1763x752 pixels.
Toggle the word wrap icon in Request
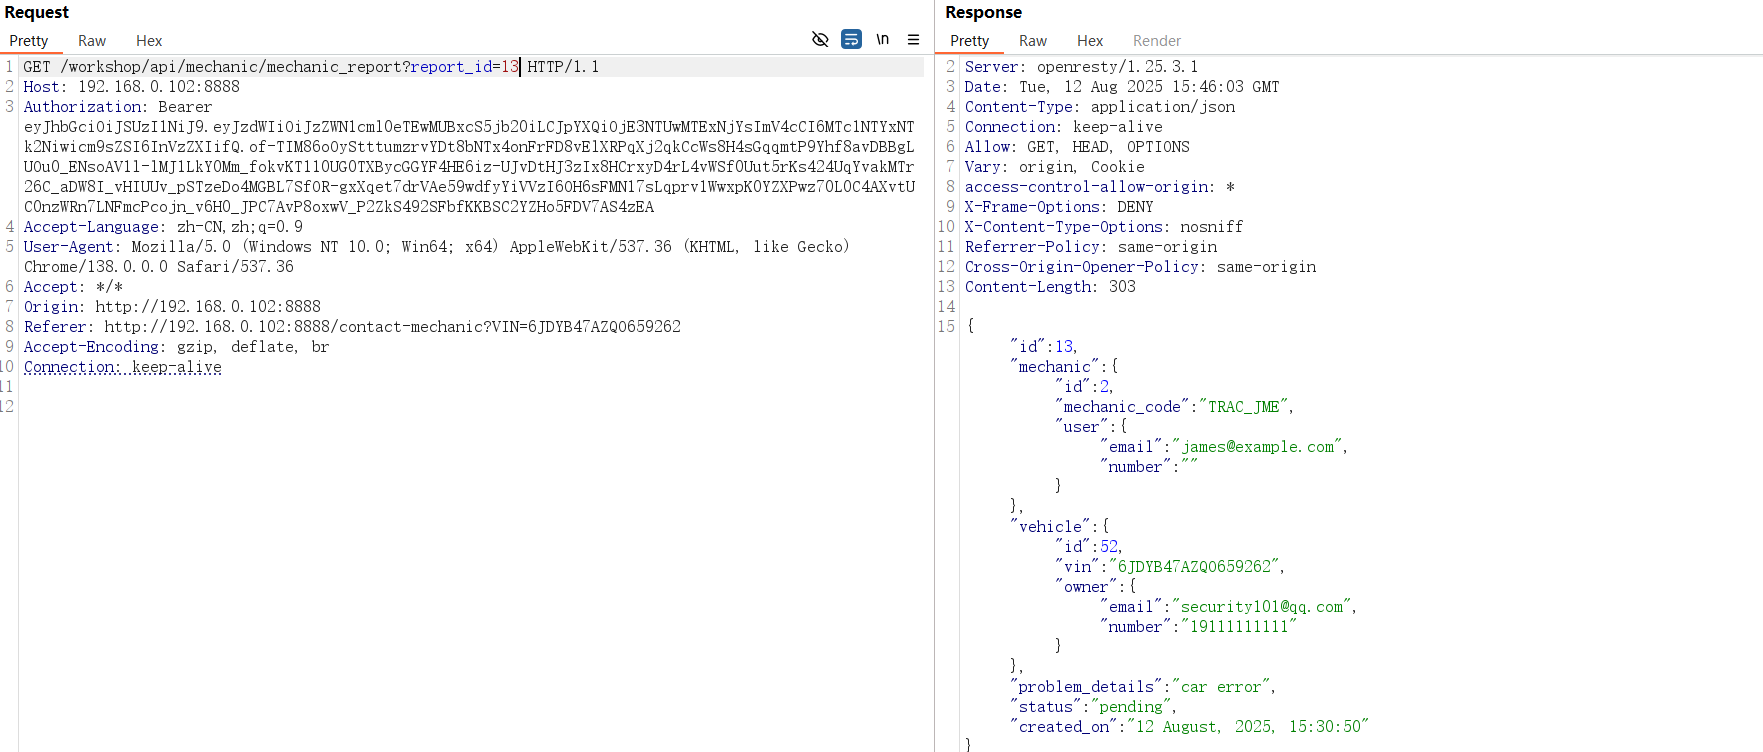click(851, 39)
